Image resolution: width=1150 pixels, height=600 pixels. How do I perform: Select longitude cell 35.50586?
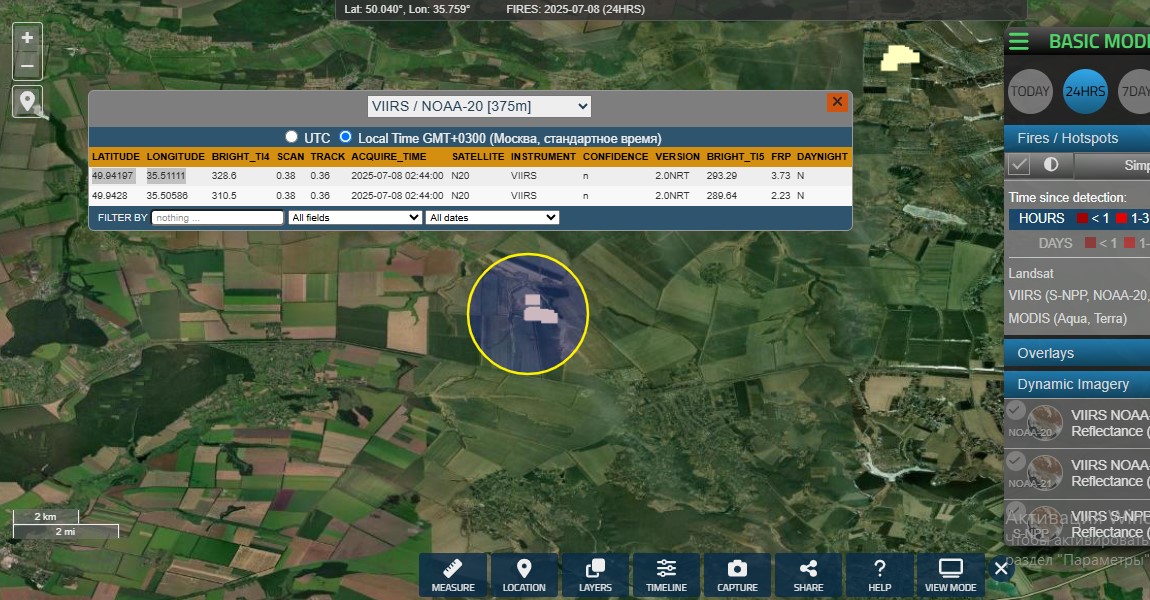tap(167, 196)
